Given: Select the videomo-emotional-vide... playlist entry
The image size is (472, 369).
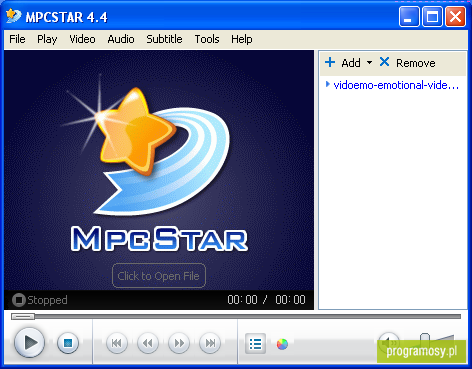Looking at the screenshot, I should [x=393, y=85].
